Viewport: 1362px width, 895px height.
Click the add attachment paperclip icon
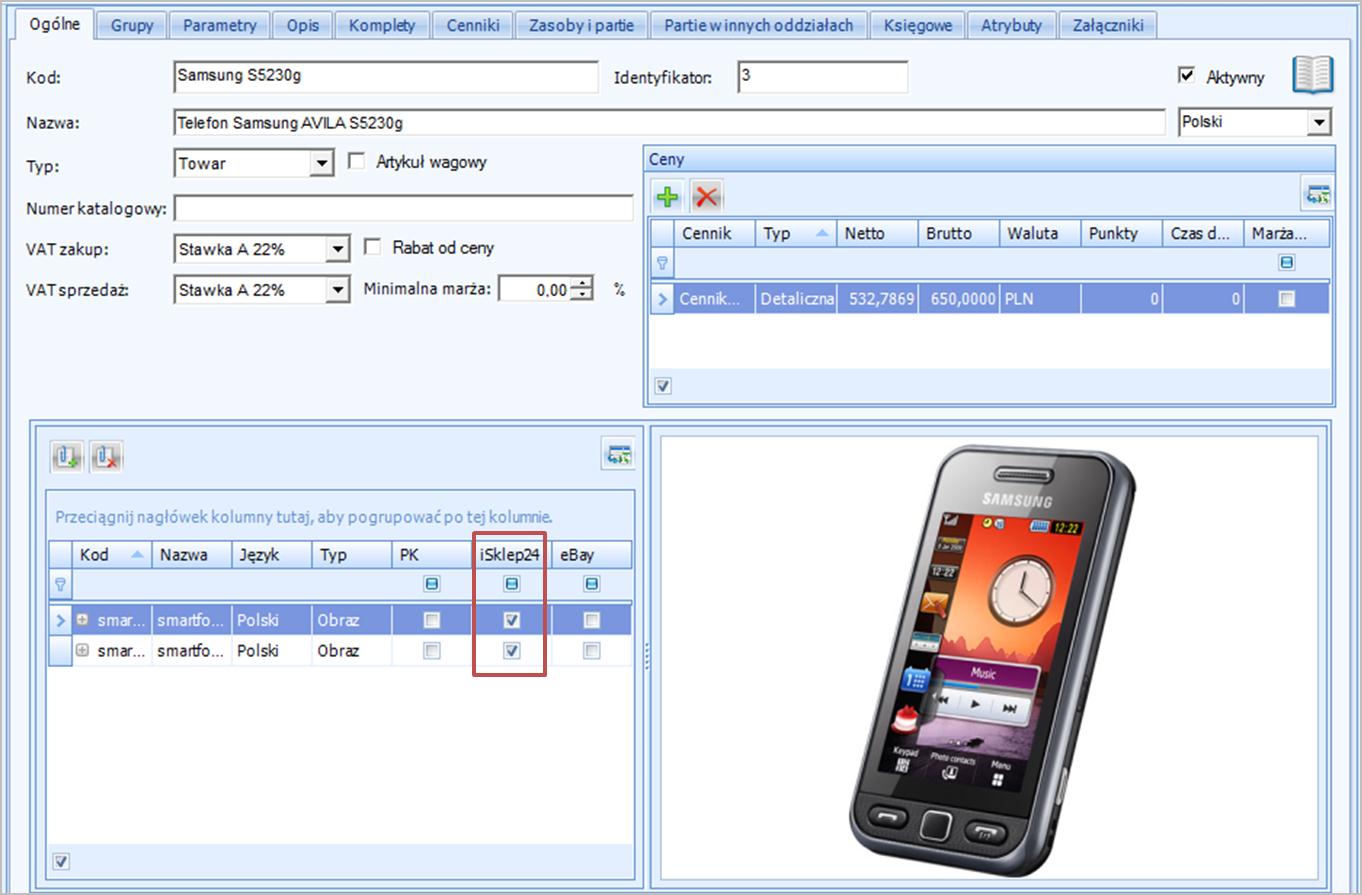(x=67, y=457)
